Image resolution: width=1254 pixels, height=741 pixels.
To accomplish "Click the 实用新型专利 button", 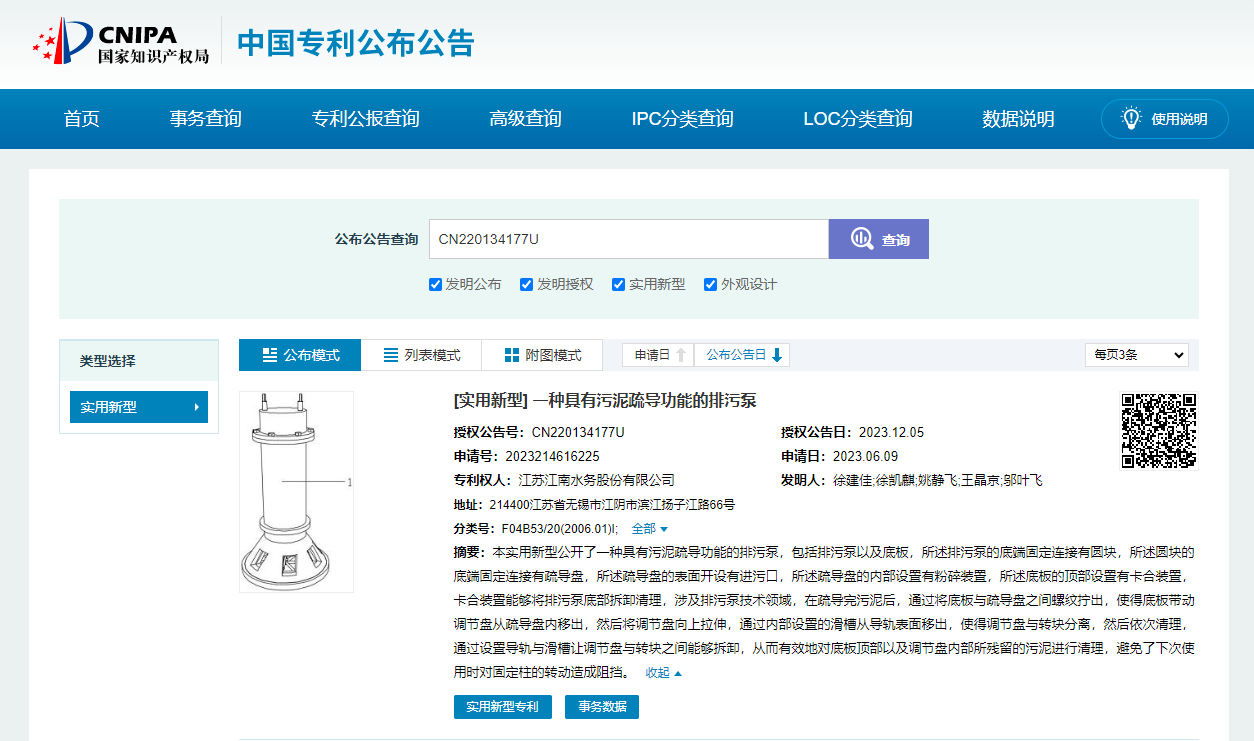I will click(503, 707).
